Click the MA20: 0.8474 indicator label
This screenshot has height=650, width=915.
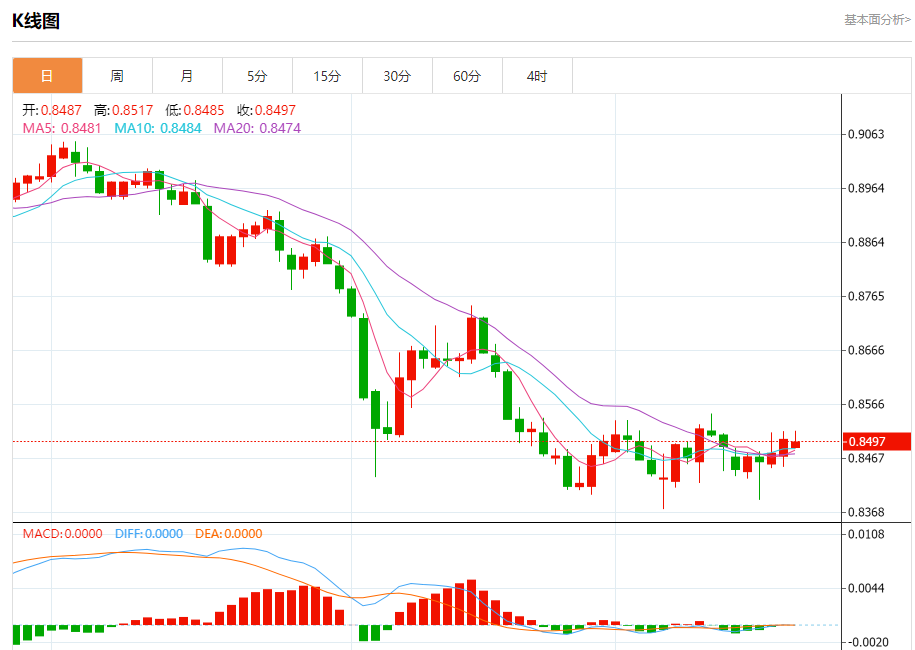click(x=257, y=128)
